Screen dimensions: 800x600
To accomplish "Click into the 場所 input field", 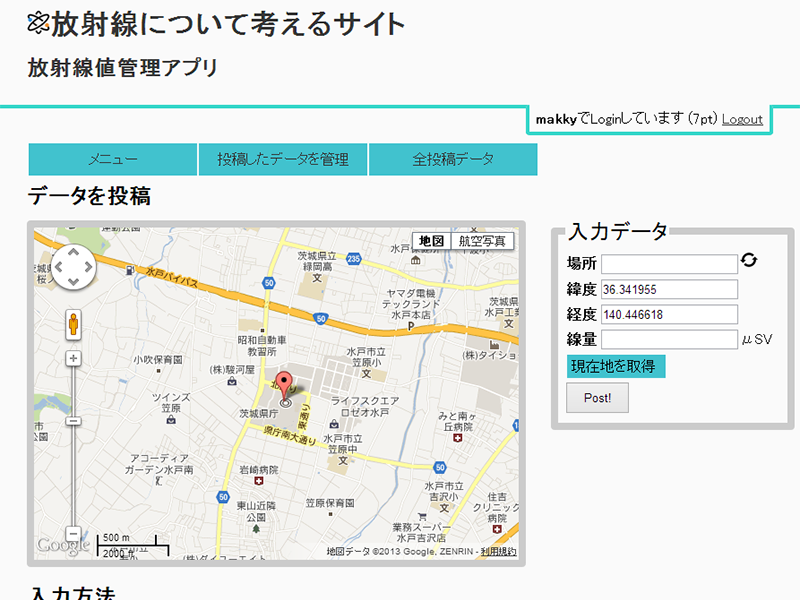I will point(669,264).
